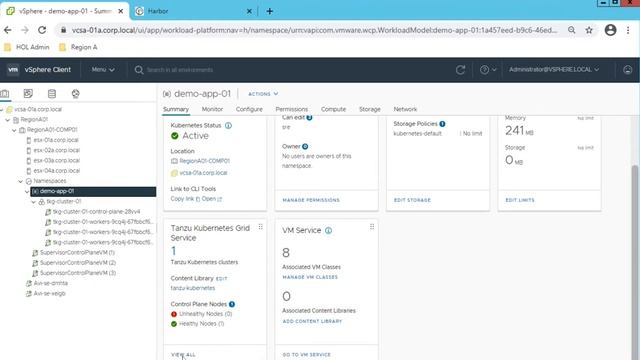Collapse the RegionA01 datacenter node
640x360 pixels.
point(8,120)
